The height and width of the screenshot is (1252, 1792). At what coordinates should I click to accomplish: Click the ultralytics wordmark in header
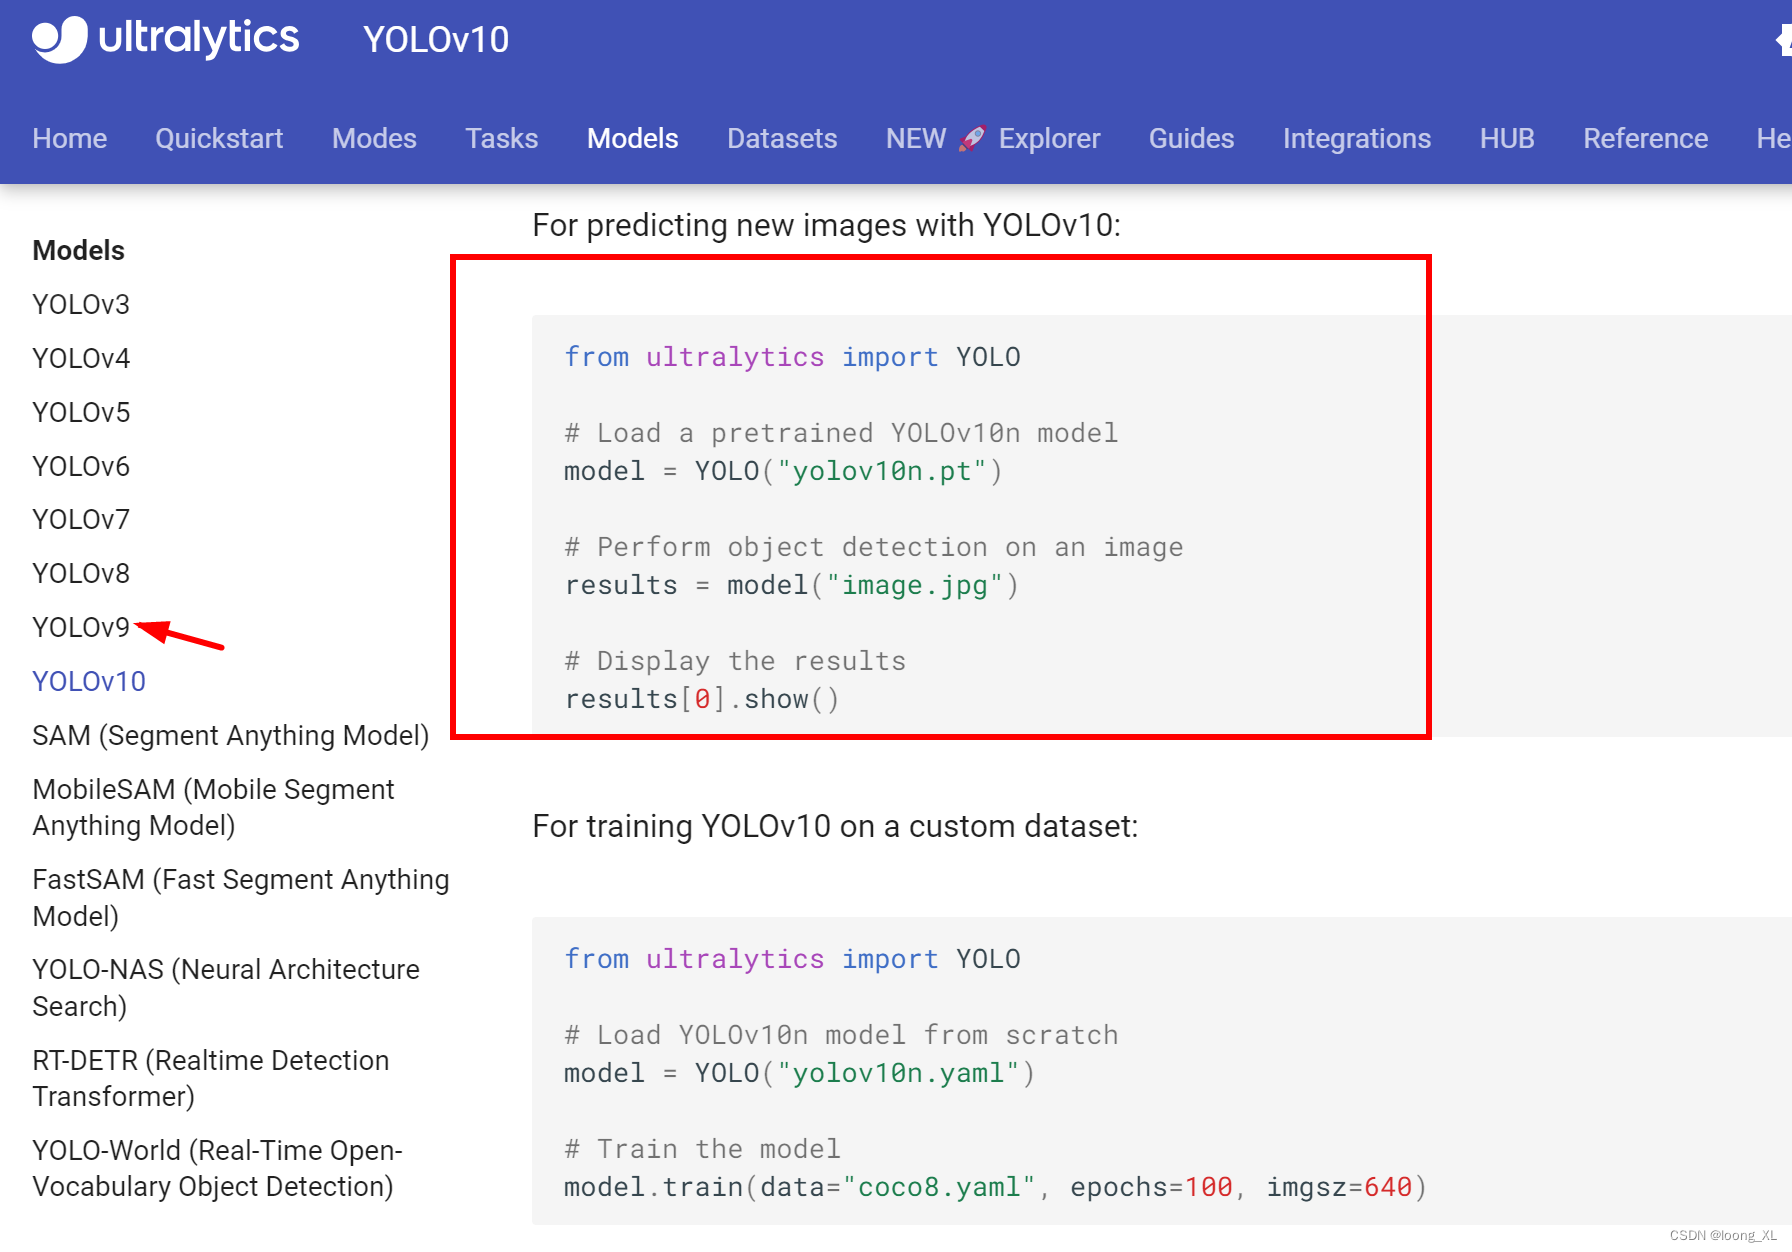pyautogui.click(x=199, y=38)
